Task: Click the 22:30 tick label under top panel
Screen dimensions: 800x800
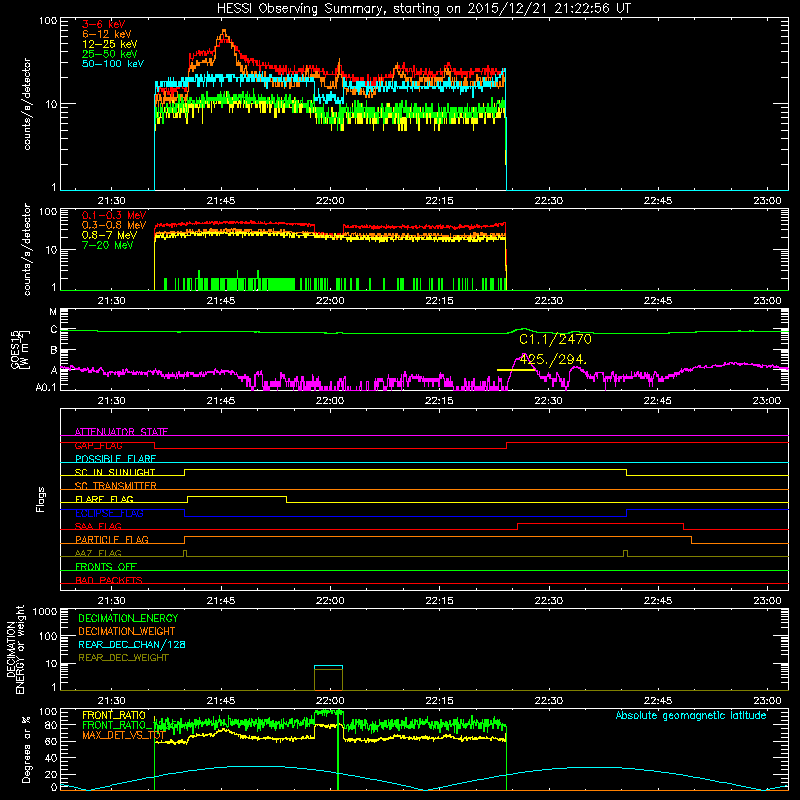Action: (548, 201)
